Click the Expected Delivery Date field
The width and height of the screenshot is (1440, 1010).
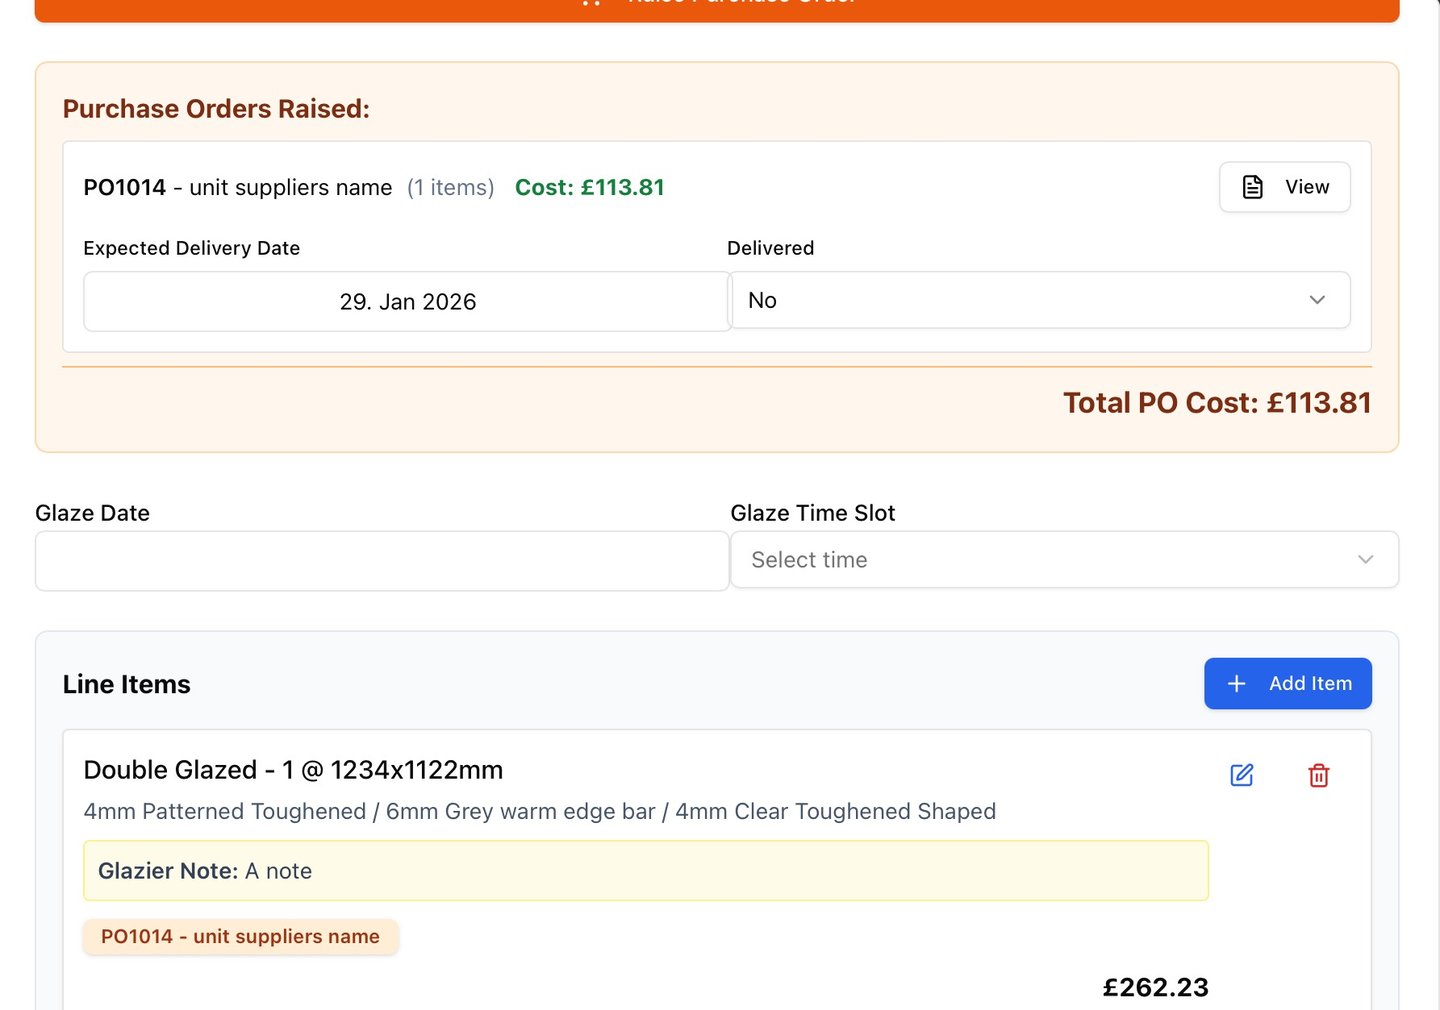pyautogui.click(x=407, y=302)
